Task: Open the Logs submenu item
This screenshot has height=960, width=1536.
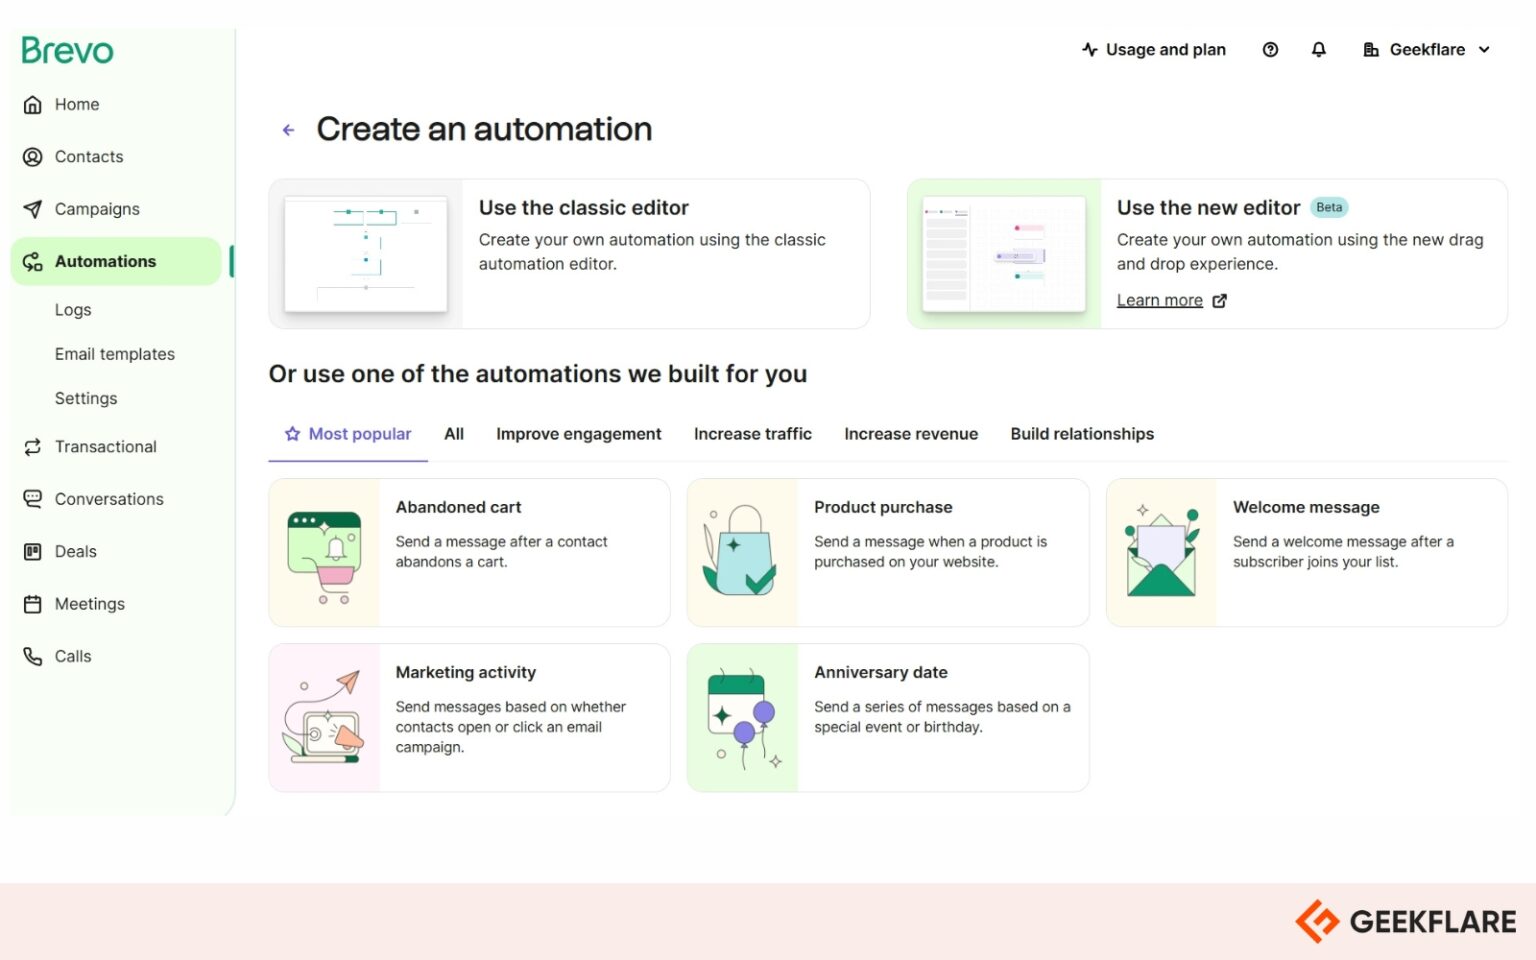Action: pos(73,310)
